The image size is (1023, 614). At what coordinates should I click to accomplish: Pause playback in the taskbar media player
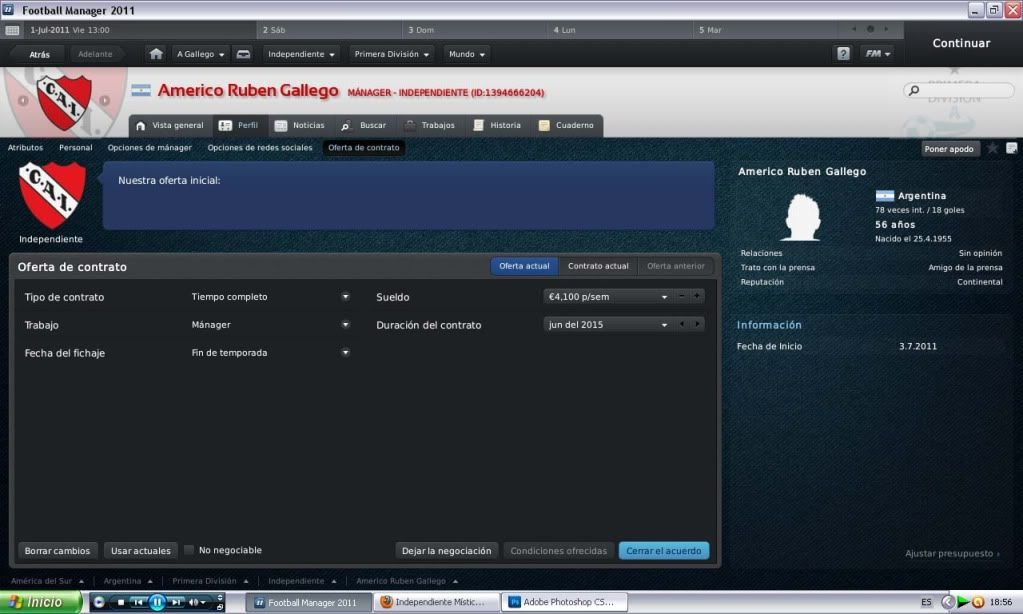pos(157,602)
